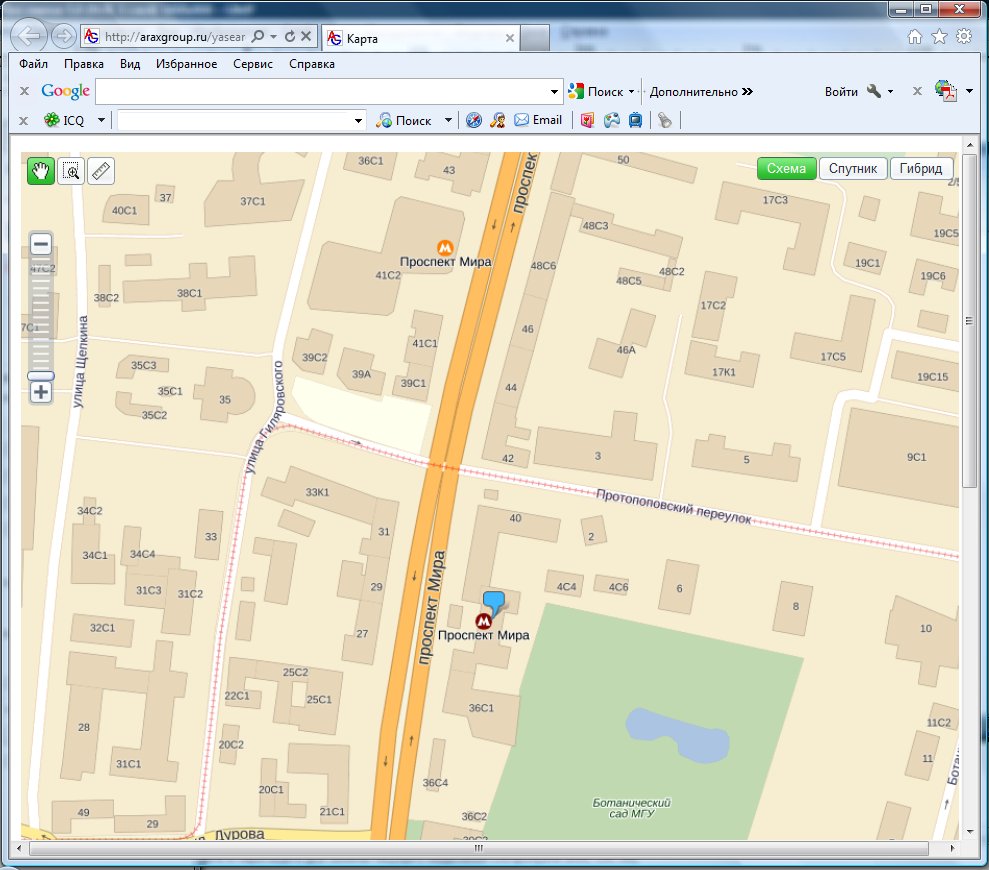Activate the magnifier zoom-selection tool

(71, 171)
